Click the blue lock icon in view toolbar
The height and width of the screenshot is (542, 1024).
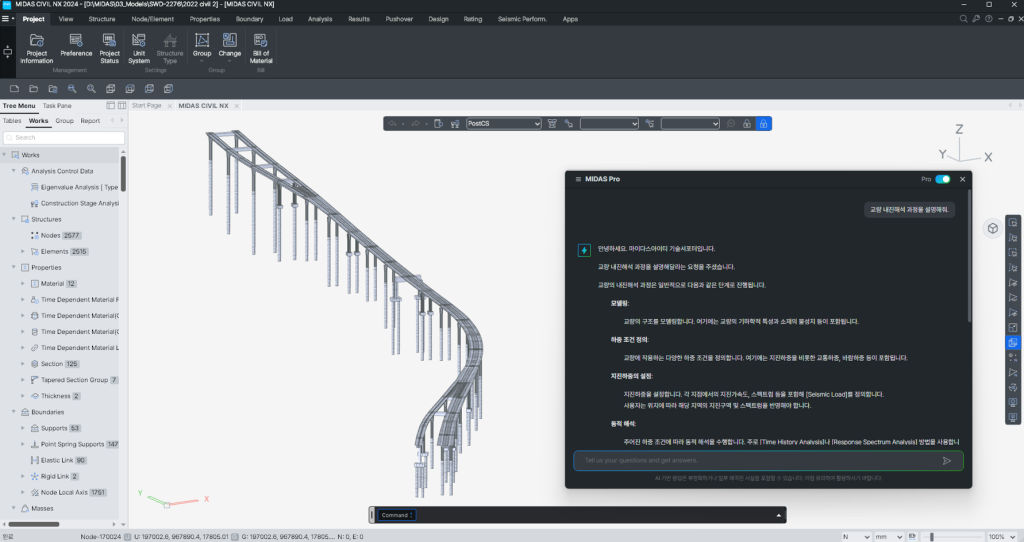coord(763,123)
